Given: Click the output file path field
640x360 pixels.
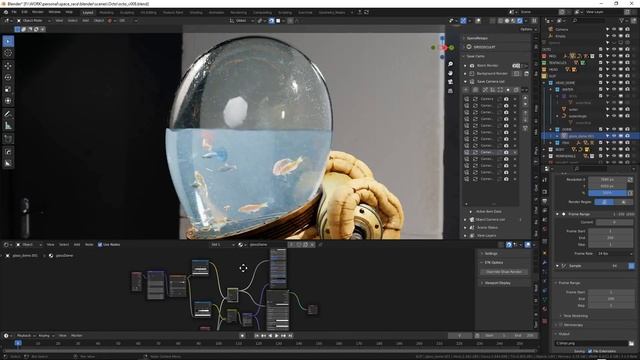Looking at the screenshot, I should point(591,343).
